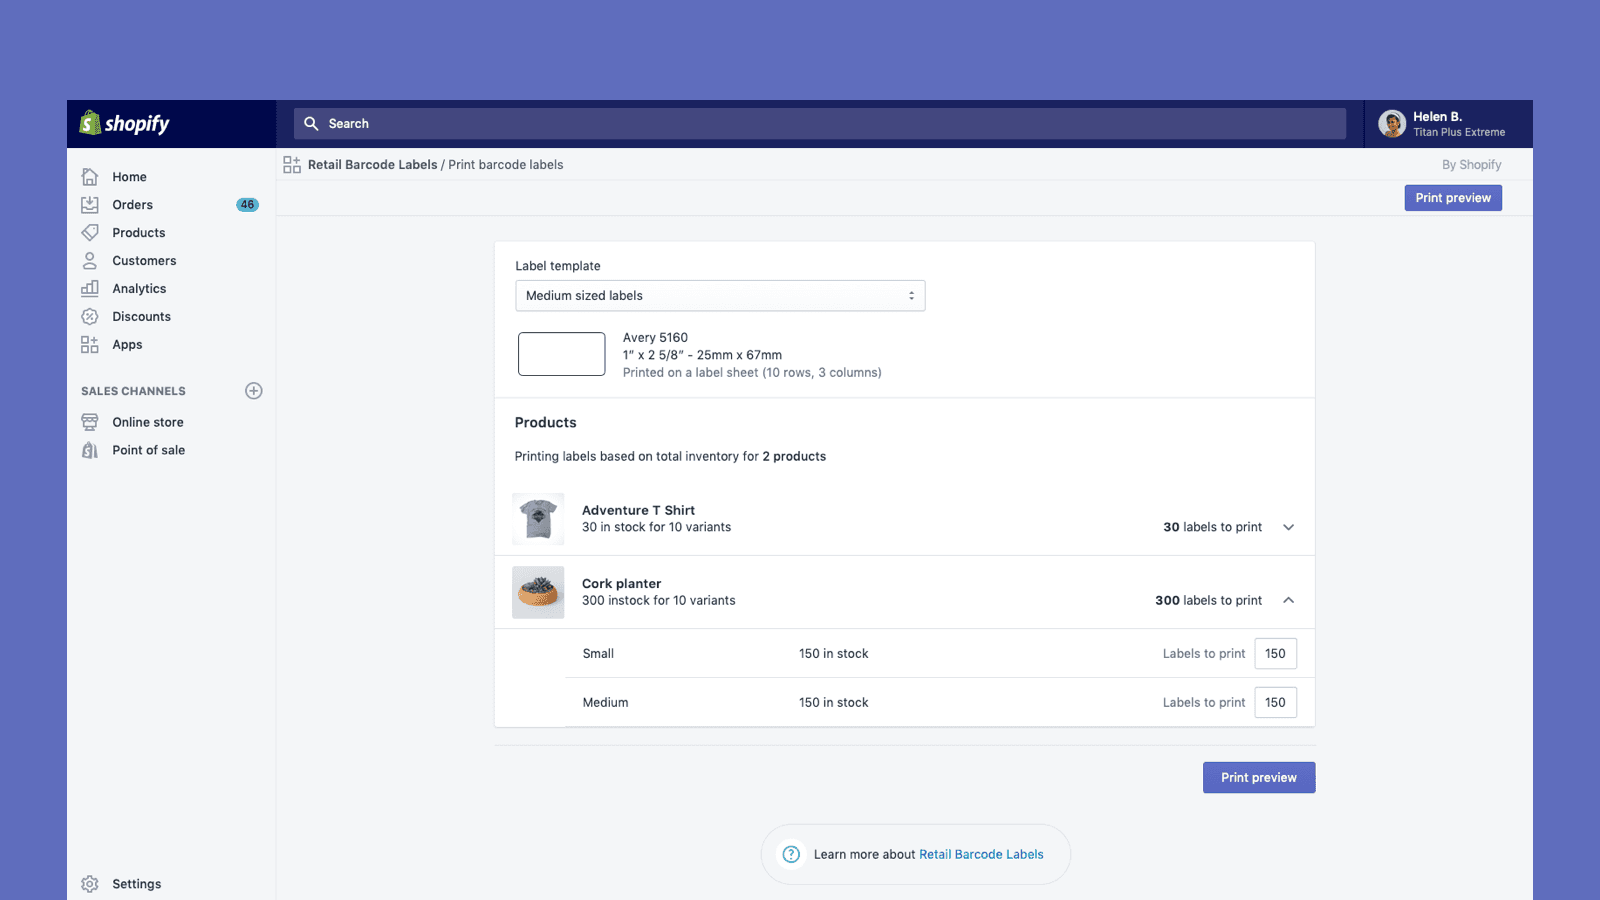
Task: Click the Products tag icon
Action: [x=90, y=233]
